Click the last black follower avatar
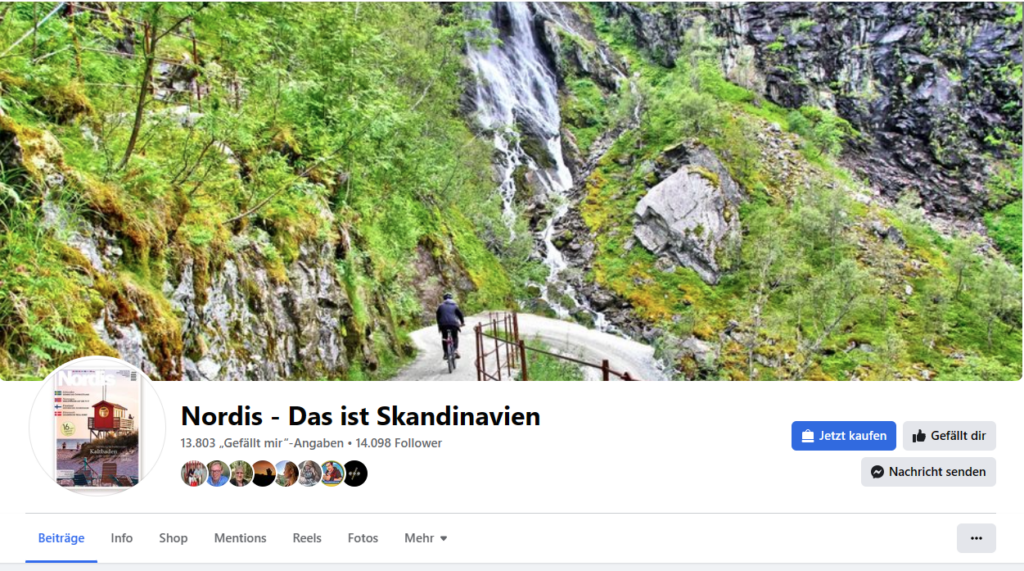Screen dimensions: 1024x571 (355, 473)
